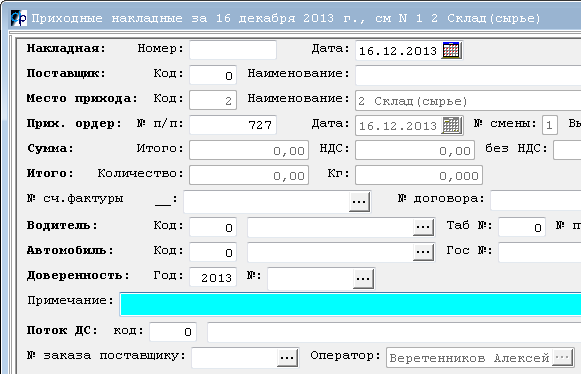Click the Водитель name field
The height and width of the screenshot is (374, 581).
click(330, 227)
